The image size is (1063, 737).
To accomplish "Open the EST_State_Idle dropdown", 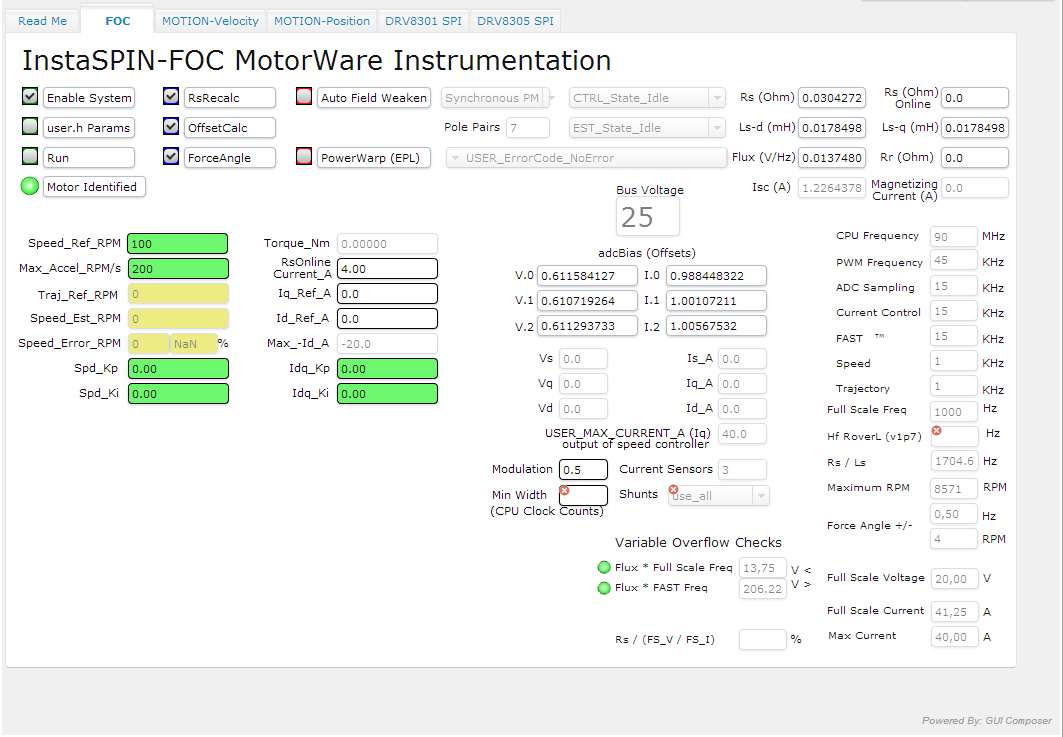I will tap(647, 127).
